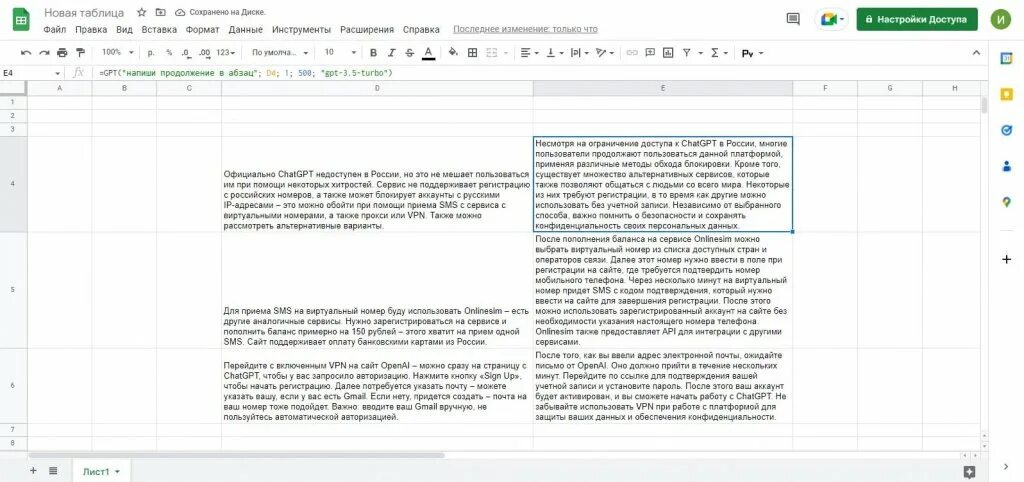Open zoom 100% dropdown
This screenshot has height=482, width=1024.
pos(118,52)
